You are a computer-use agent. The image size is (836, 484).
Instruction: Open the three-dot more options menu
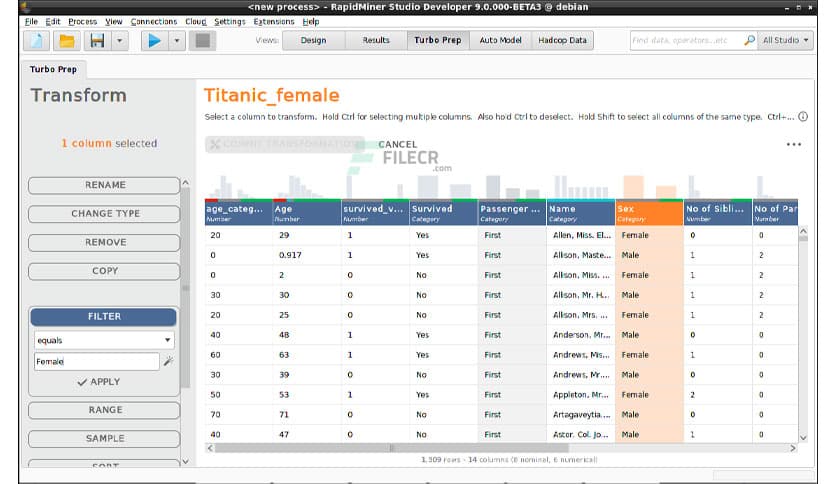794,144
